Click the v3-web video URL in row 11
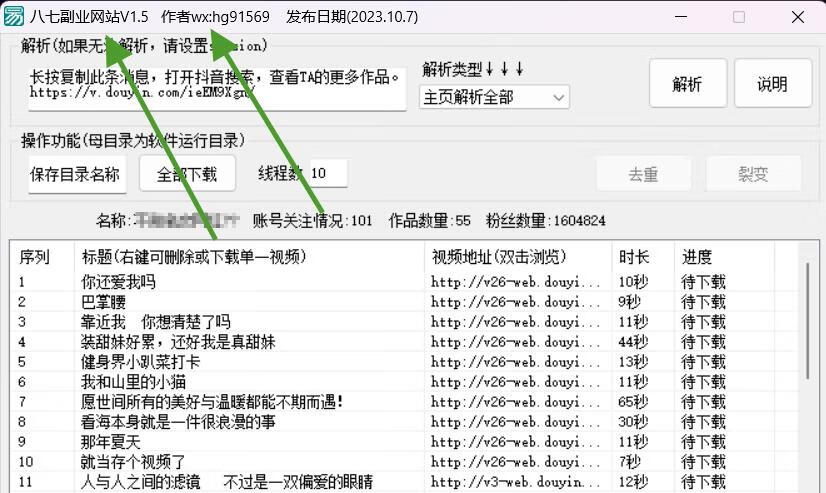The height and width of the screenshot is (493, 826). click(x=515, y=482)
